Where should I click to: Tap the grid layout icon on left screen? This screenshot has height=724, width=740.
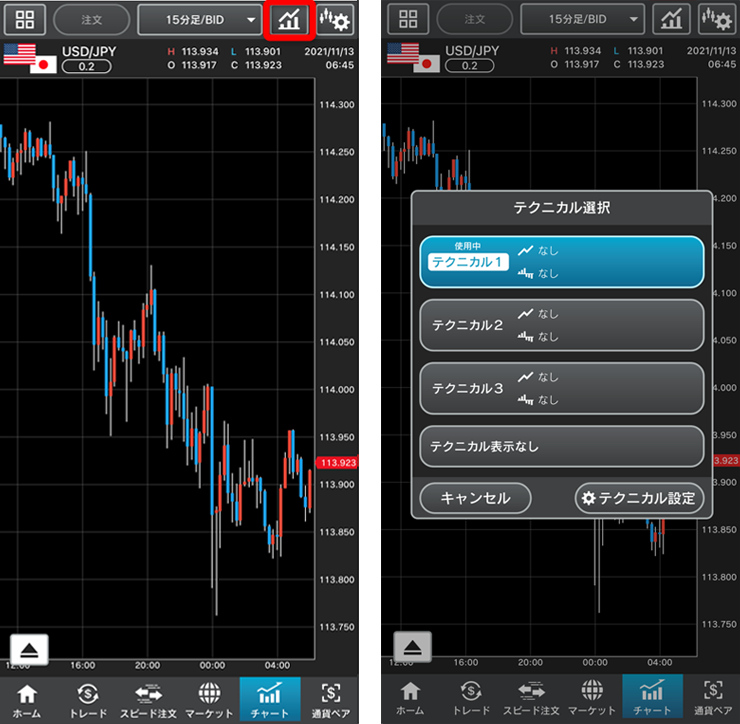click(24, 19)
